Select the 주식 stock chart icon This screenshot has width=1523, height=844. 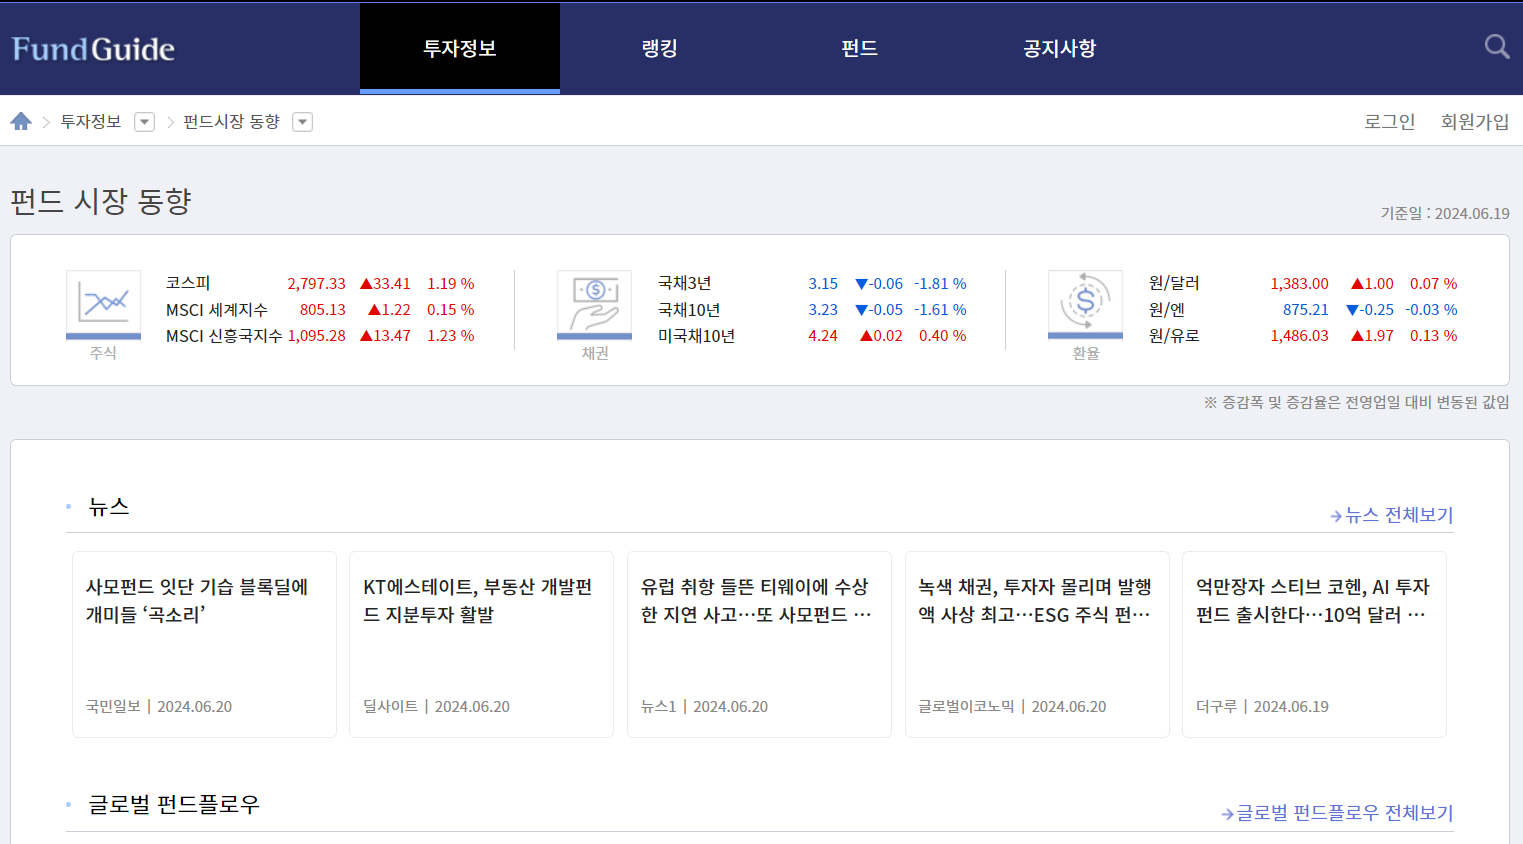tap(103, 303)
